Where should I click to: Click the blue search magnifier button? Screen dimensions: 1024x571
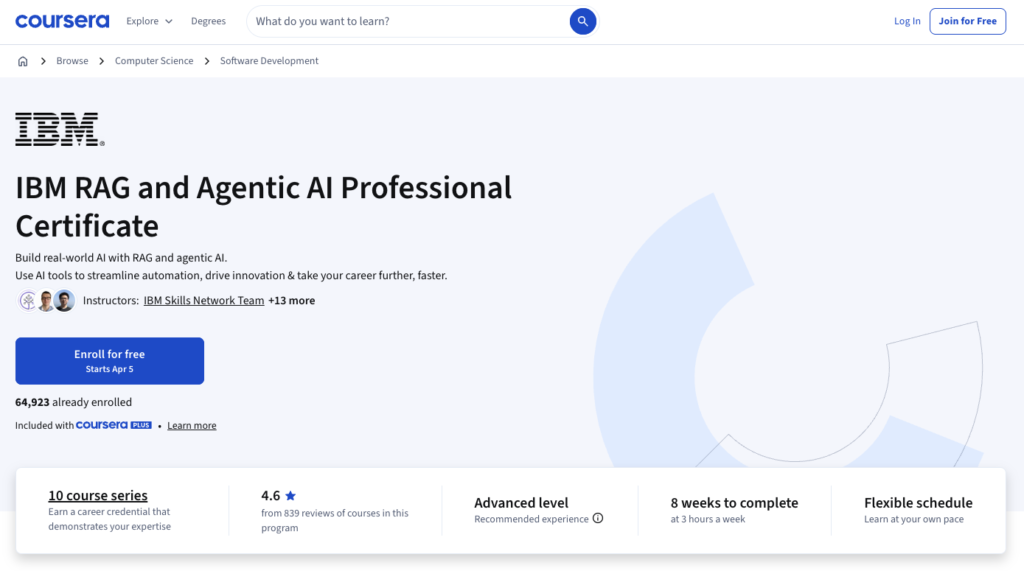coord(583,22)
